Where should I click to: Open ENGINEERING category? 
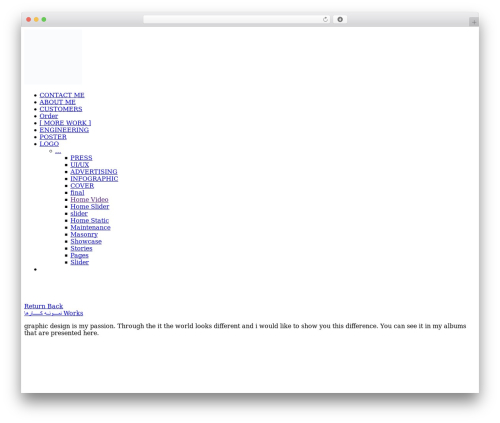(64, 130)
